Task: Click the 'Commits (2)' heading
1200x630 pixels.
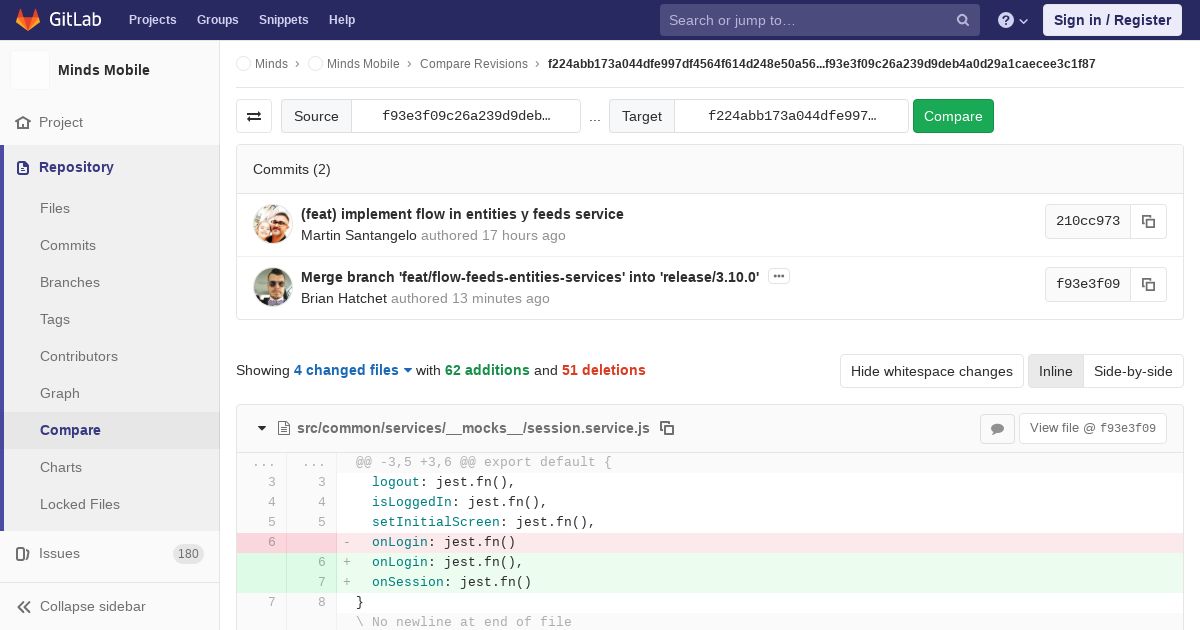Action: 292,169
